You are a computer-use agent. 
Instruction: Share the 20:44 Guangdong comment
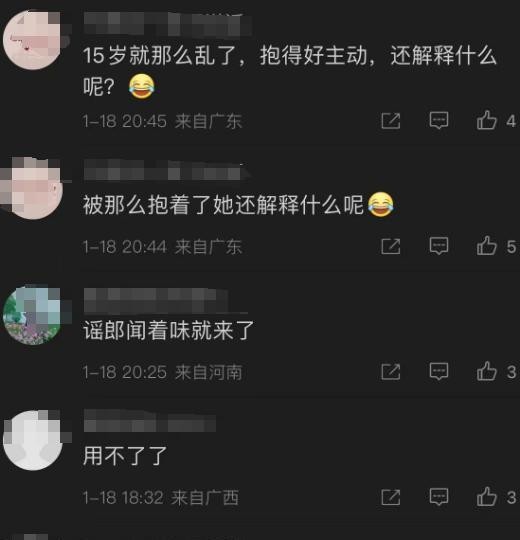[391, 246]
